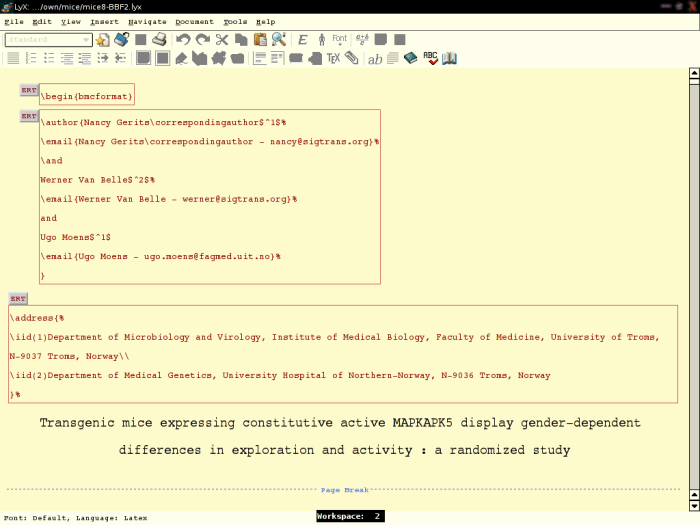Open the Standard paragraph style dropdown
This screenshot has height=525, width=700.
[x=49, y=40]
